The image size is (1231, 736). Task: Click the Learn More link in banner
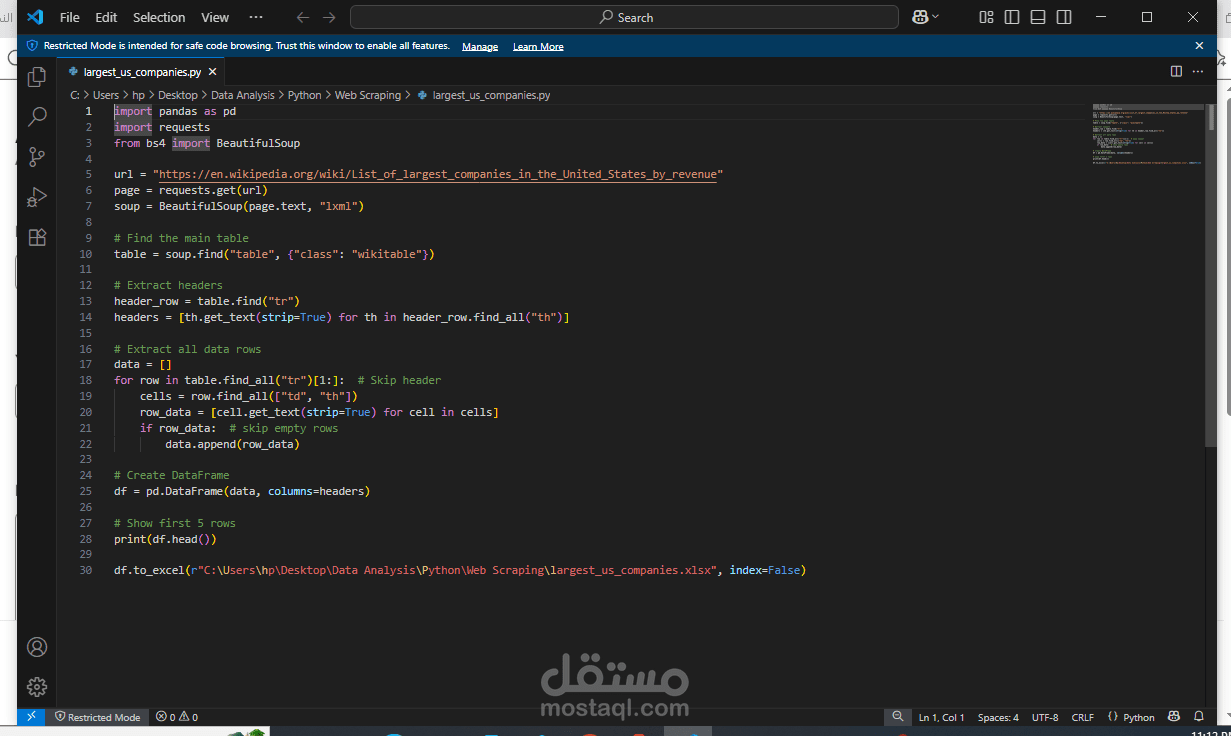538,46
